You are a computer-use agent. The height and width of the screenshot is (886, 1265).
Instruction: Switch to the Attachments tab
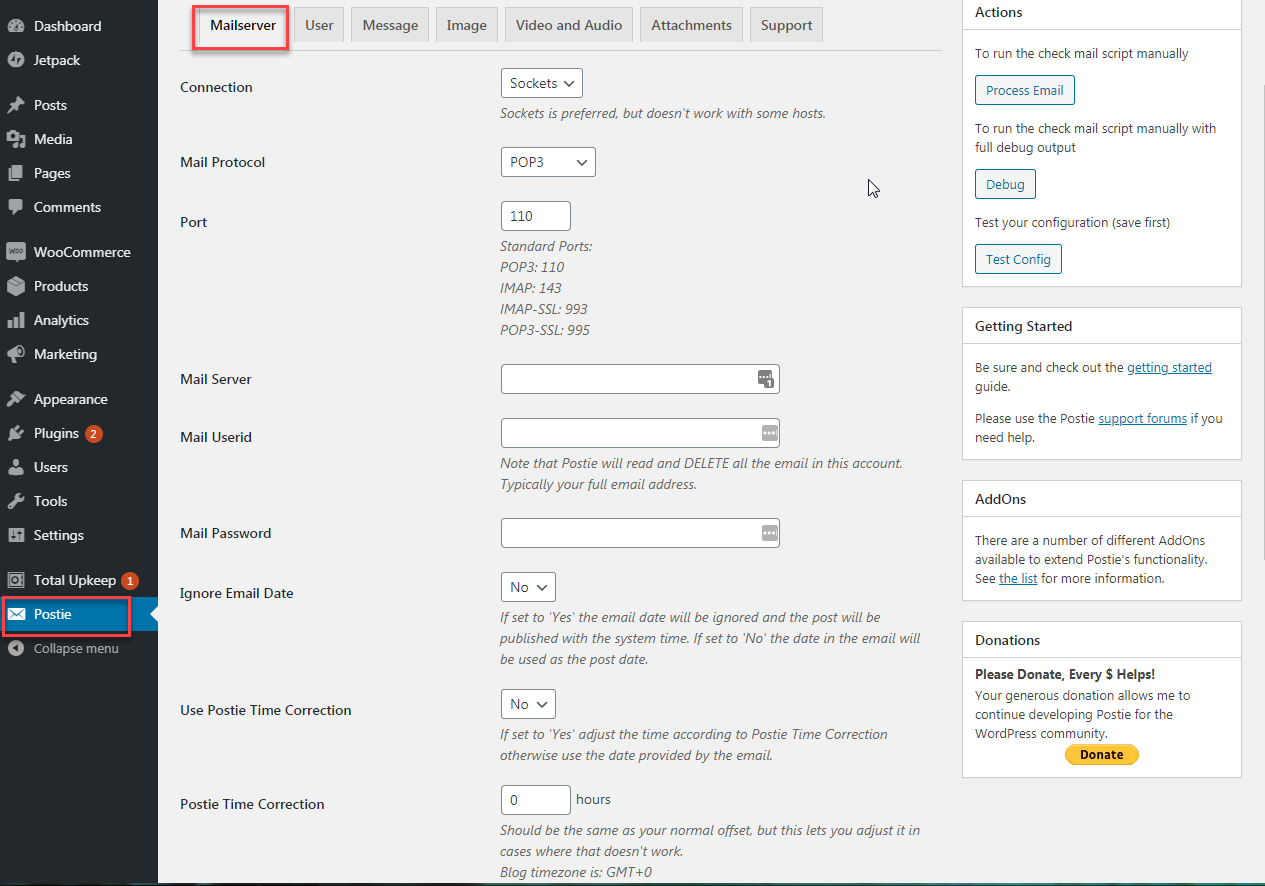coord(691,25)
